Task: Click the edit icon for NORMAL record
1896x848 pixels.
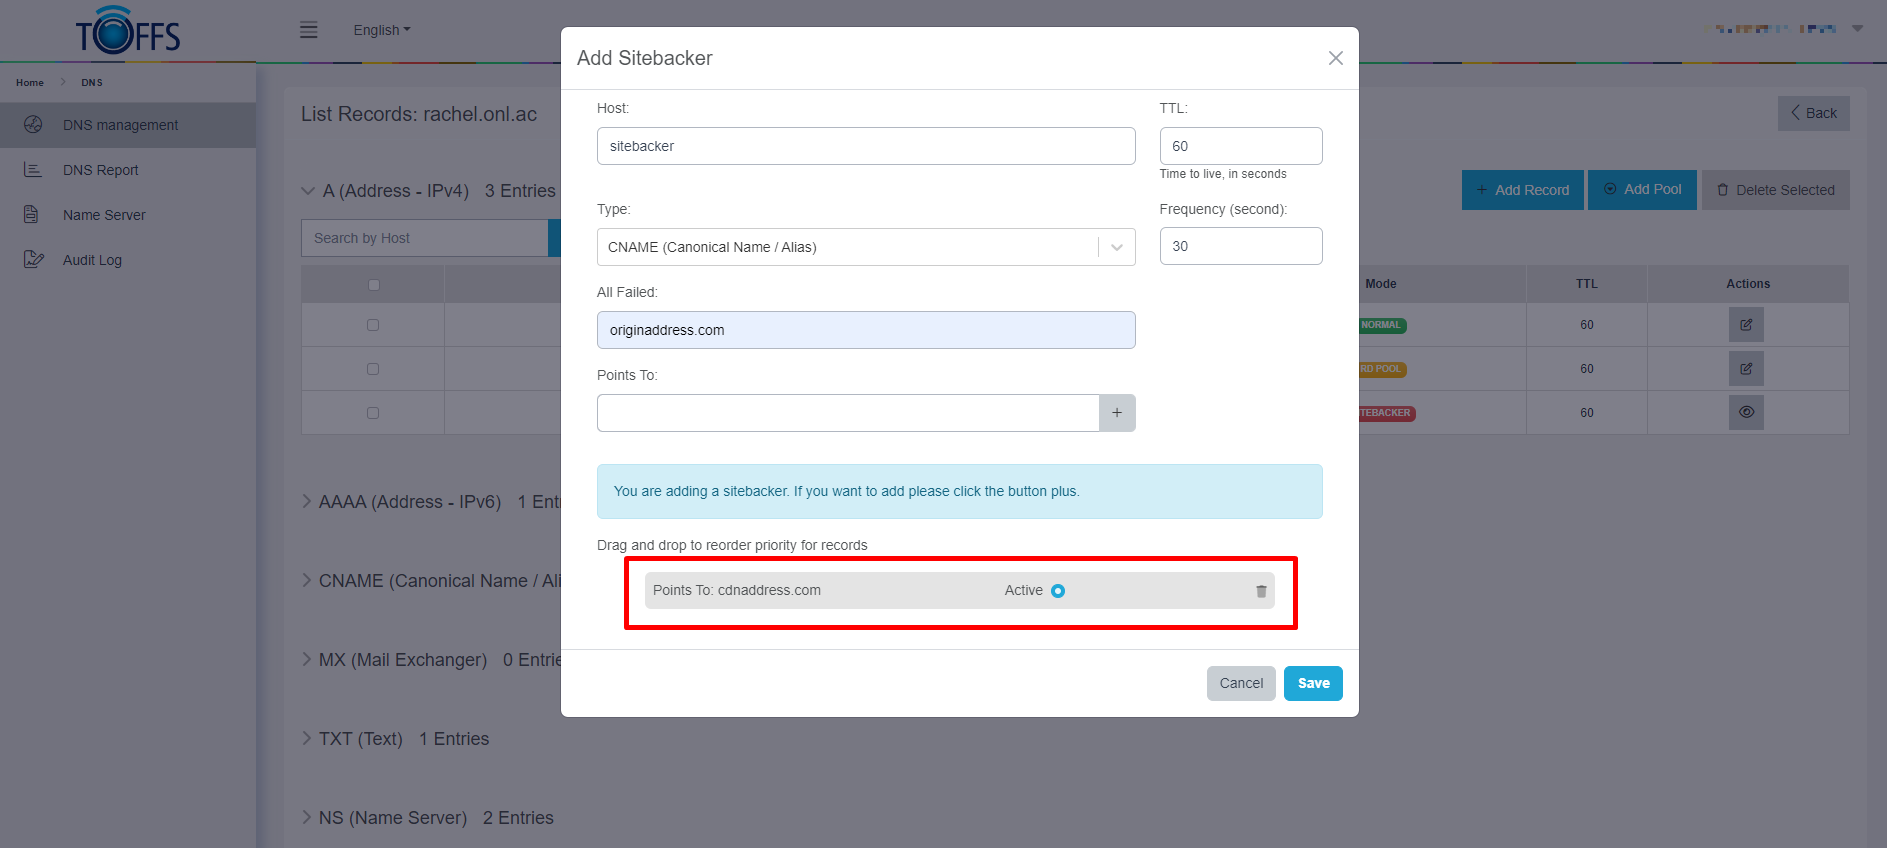Action: tap(1745, 325)
